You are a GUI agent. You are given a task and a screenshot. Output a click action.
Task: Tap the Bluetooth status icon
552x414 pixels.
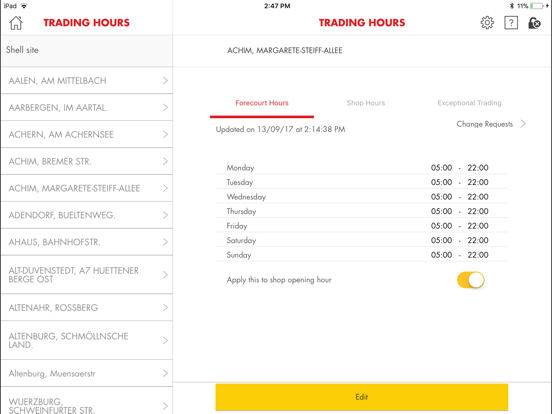[x=512, y=6]
